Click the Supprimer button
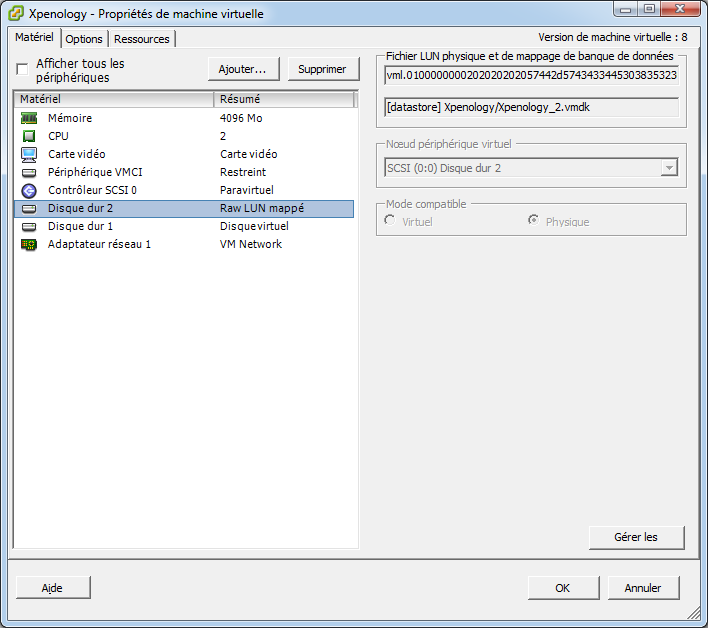This screenshot has height=628, width=708. click(x=323, y=69)
